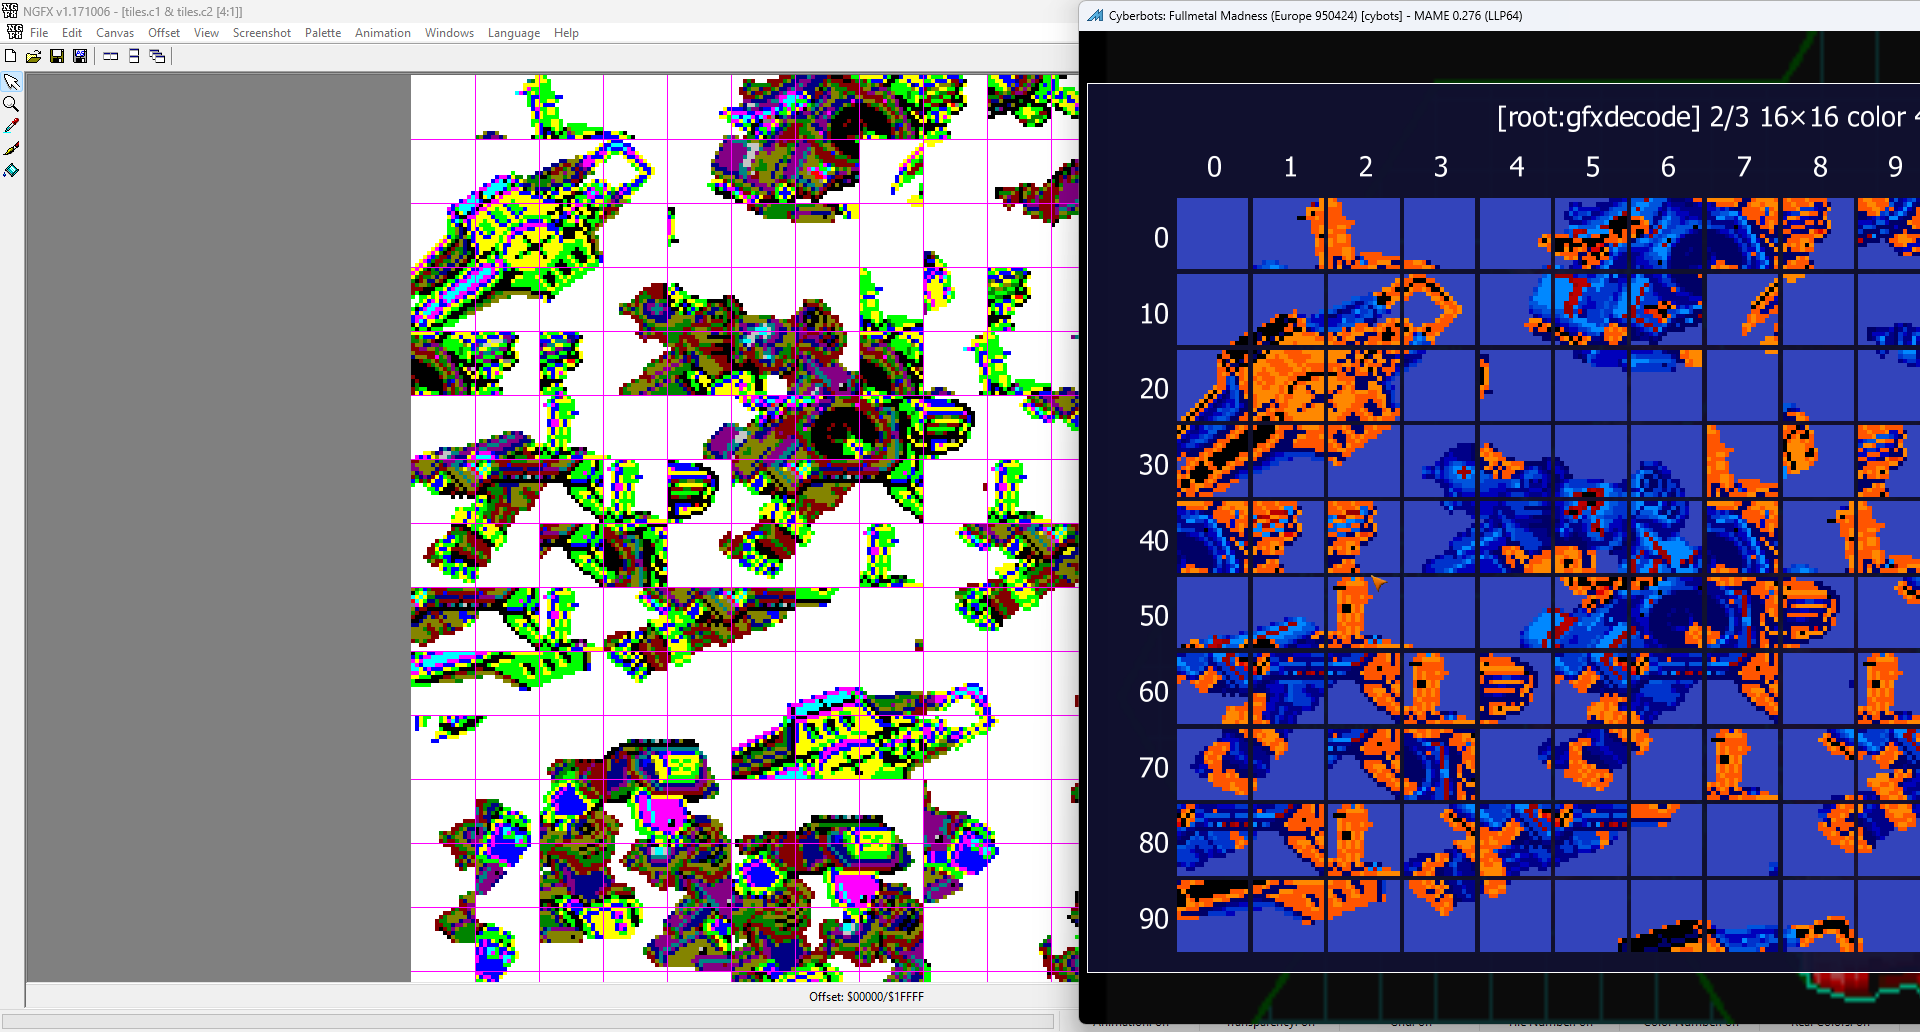
Task: Open the Offset menu
Action: coord(164,33)
